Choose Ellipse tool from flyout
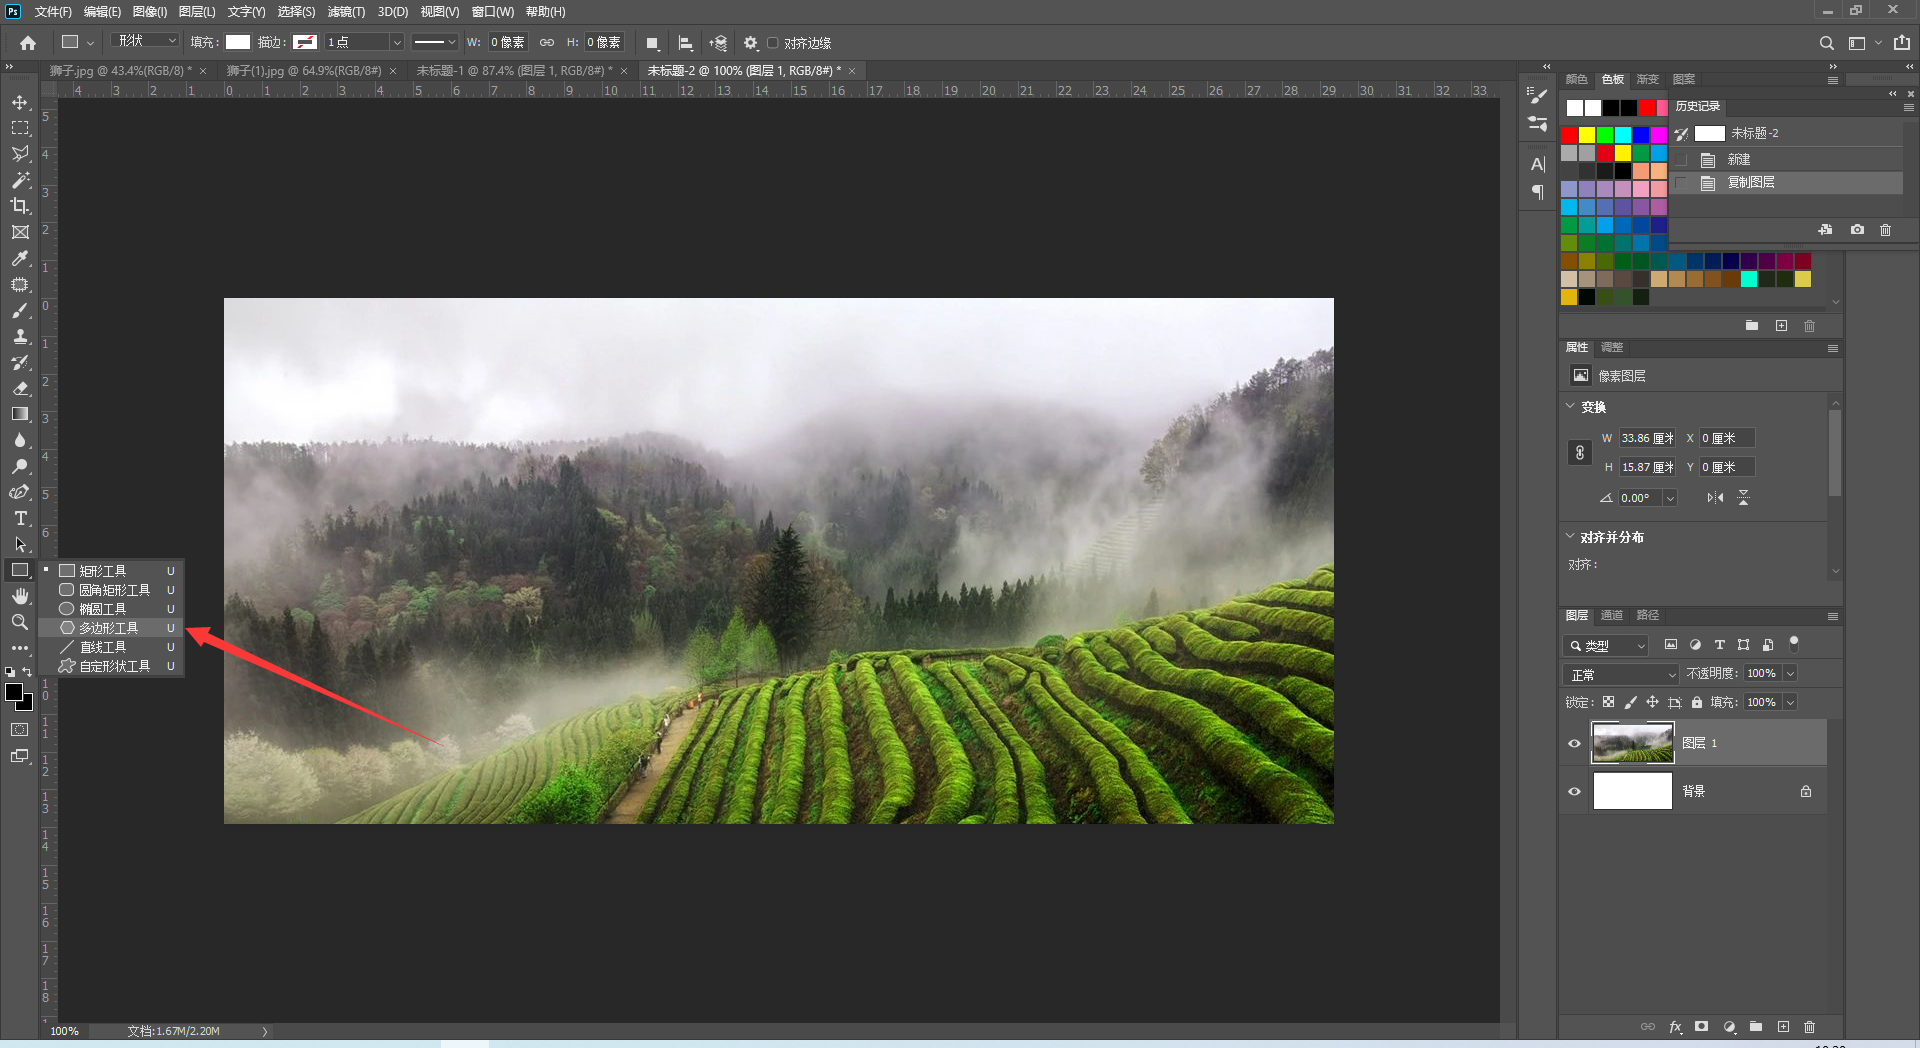1920x1048 pixels. [x=111, y=609]
